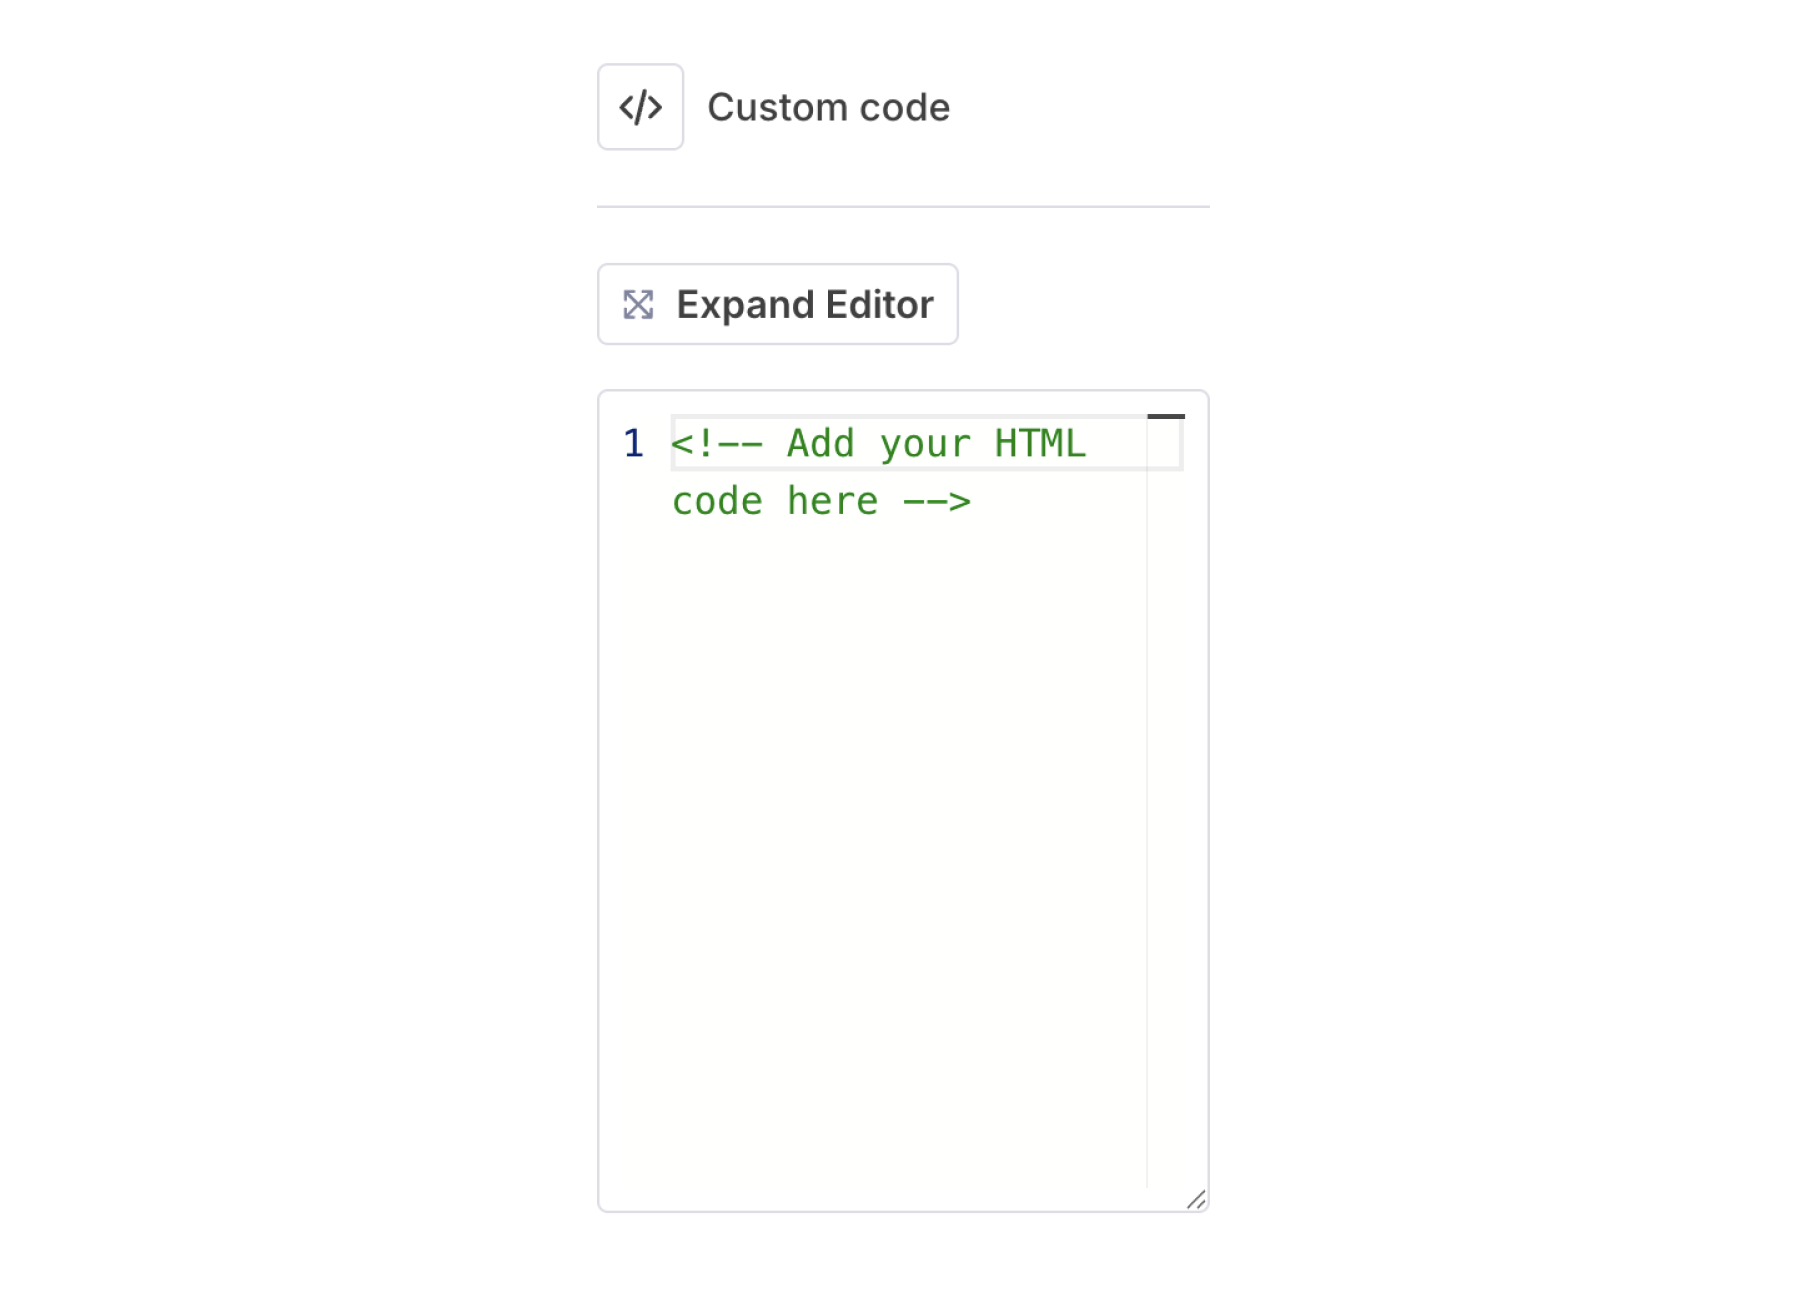Click line number 1 in the editor

(632, 443)
